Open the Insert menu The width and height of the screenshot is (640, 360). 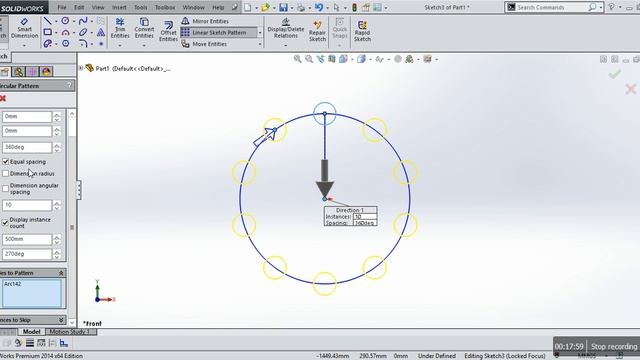pyautogui.click(x=119, y=7)
